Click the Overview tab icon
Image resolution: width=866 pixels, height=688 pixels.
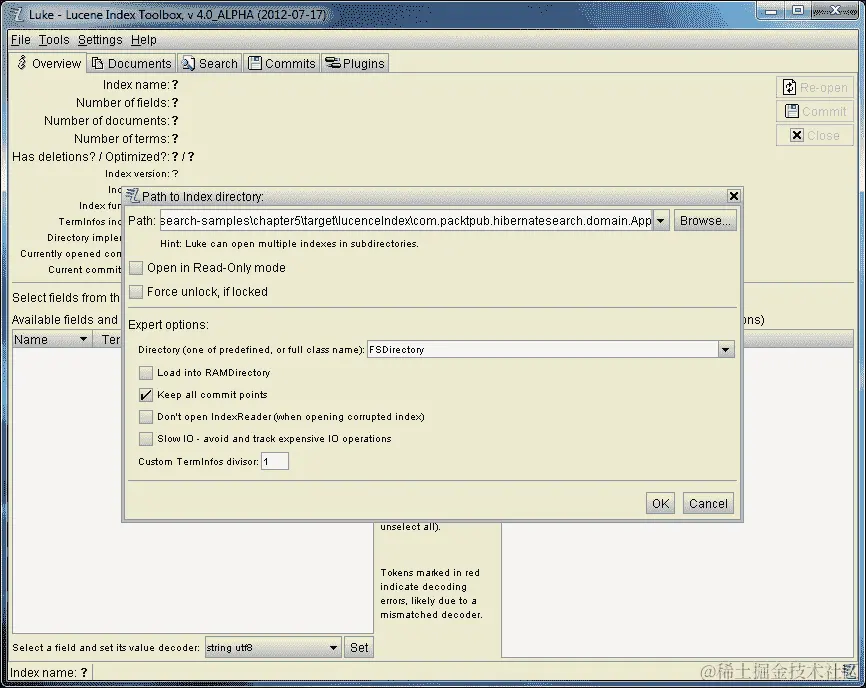point(22,62)
